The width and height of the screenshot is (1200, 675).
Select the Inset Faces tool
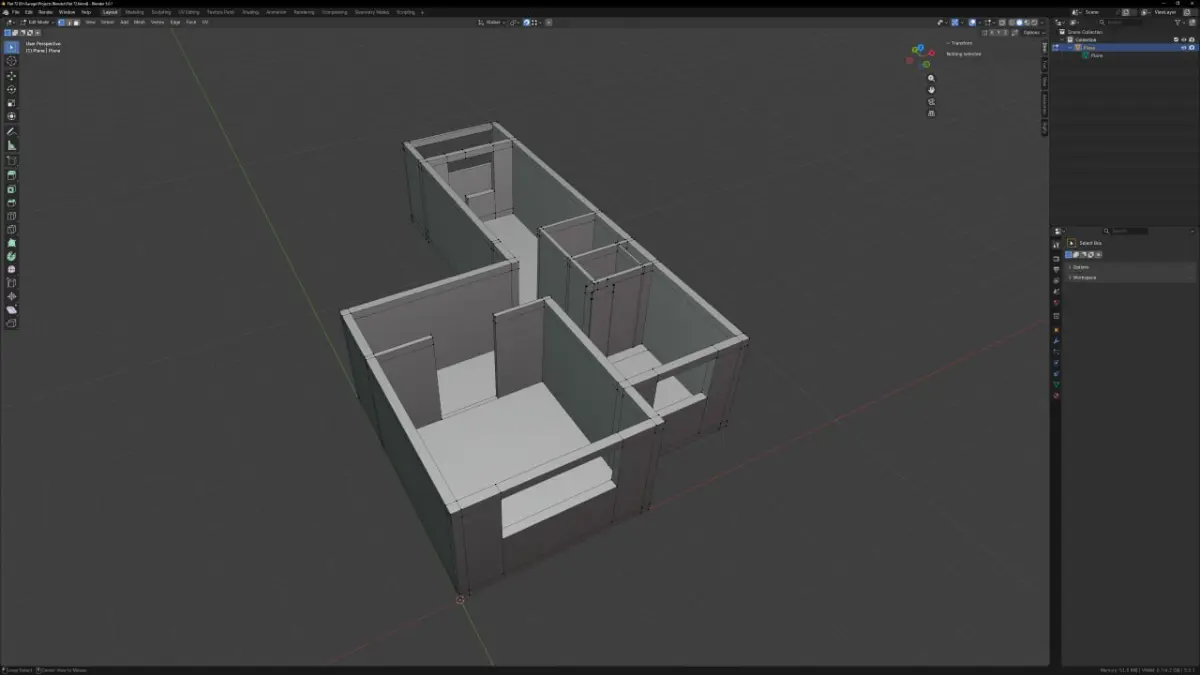tap(12, 189)
